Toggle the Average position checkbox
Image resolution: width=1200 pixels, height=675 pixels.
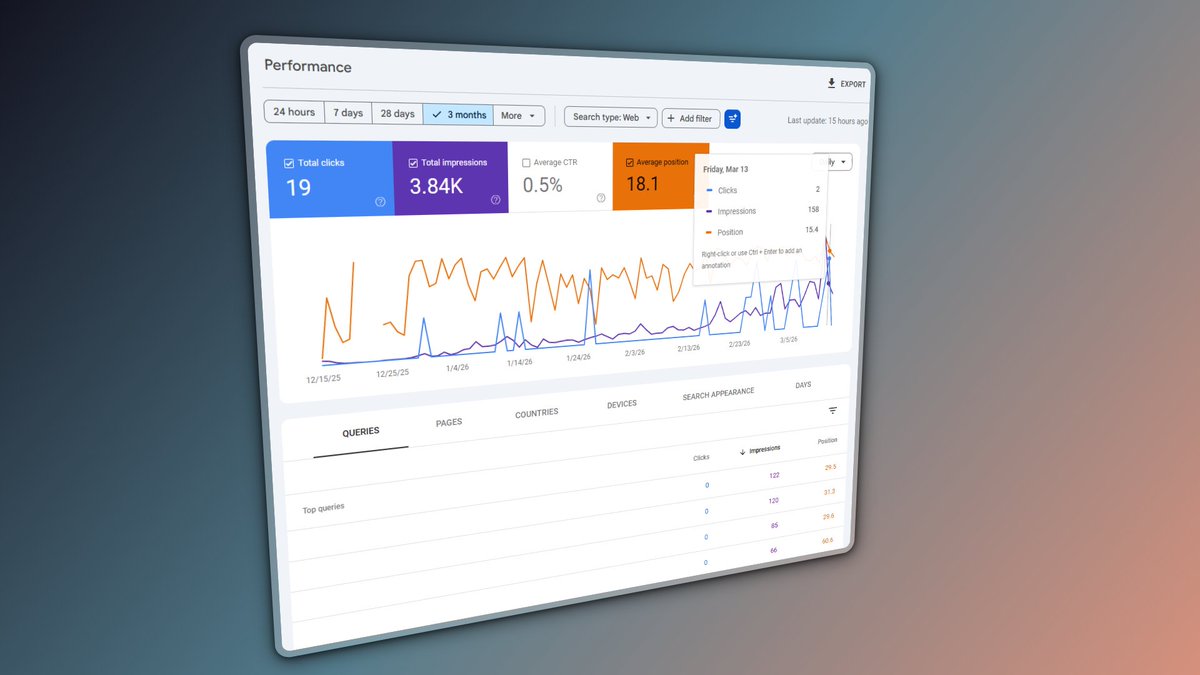tap(630, 162)
